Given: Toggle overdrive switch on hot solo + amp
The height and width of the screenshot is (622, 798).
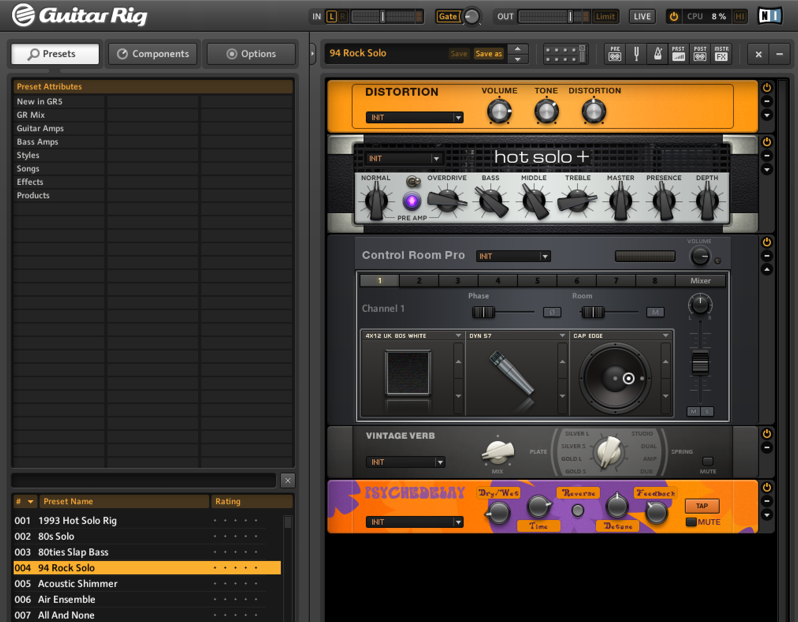Looking at the screenshot, I should click(x=413, y=181).
